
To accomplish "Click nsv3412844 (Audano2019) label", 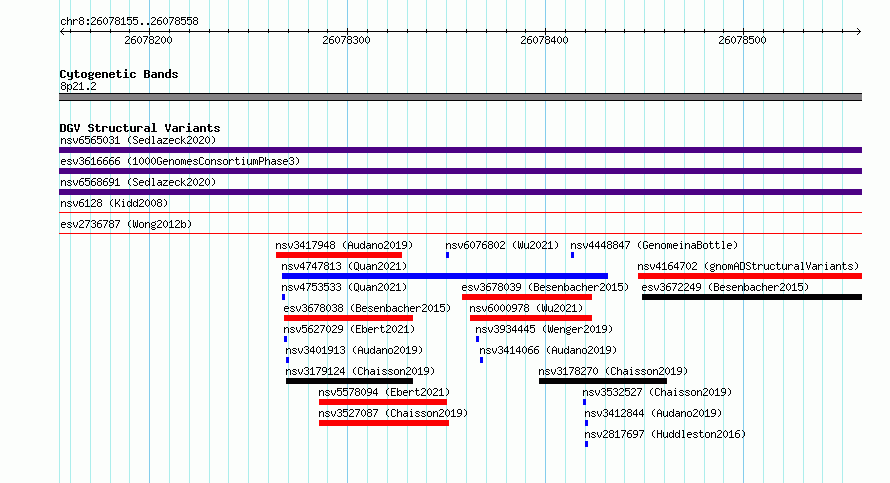I will click(653, 413).
